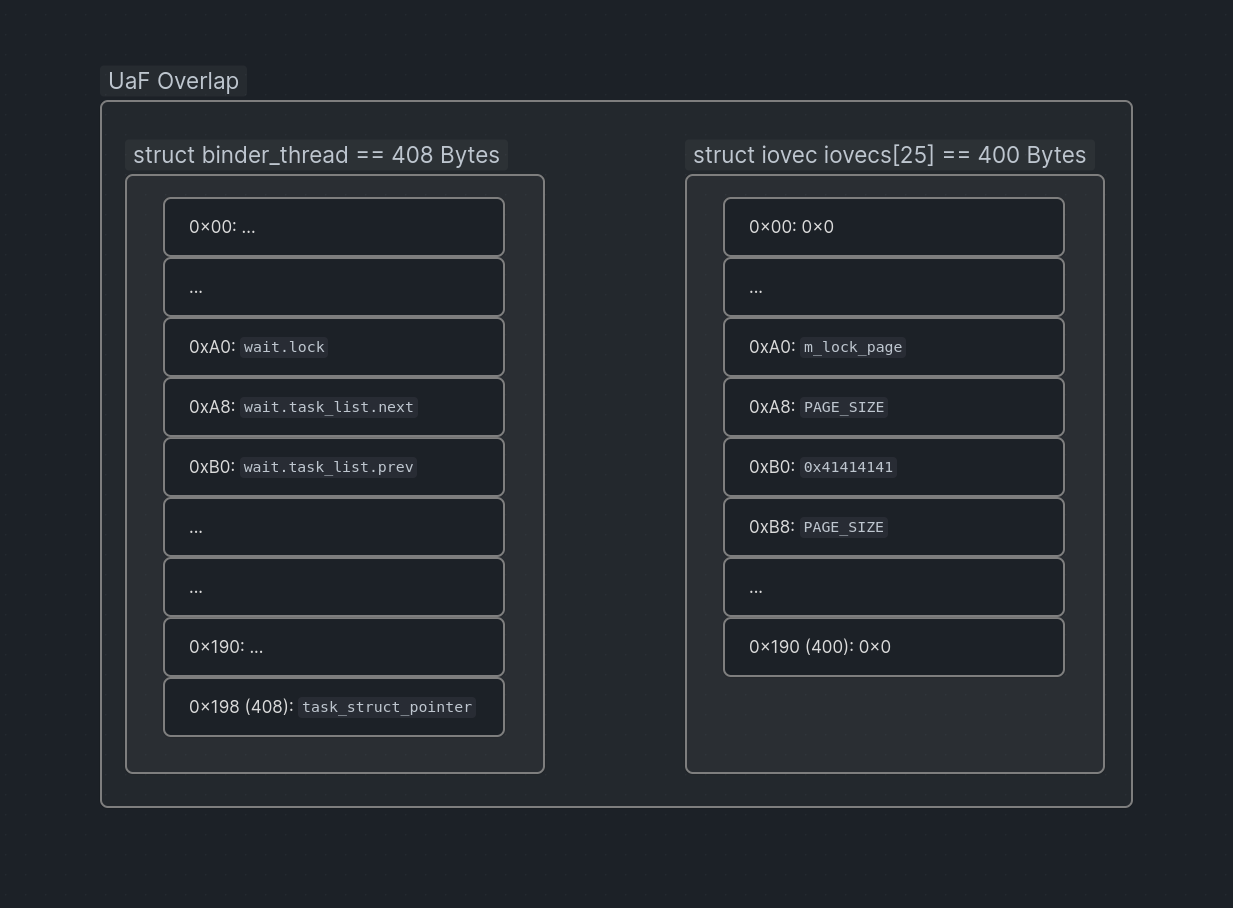Click the wait.task_list.next field box
The height and width of the screenshot is (908, 1233).
[x=334, y=407]
